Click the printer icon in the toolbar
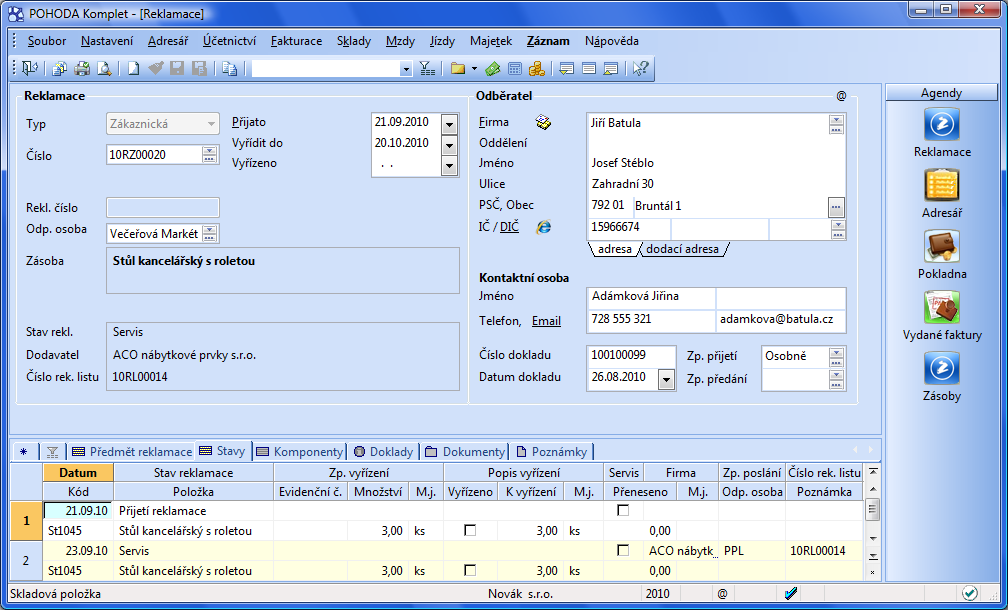The height and width of the screenshot is (610, 1008). [82, 69]
